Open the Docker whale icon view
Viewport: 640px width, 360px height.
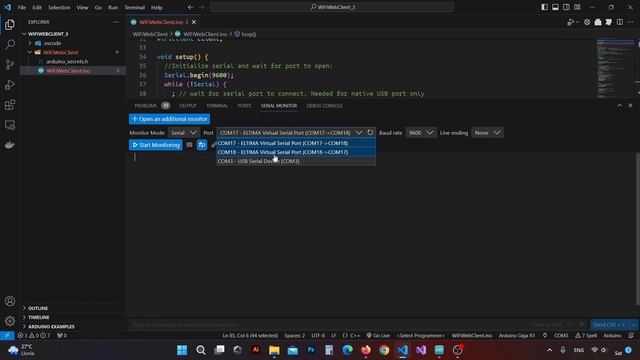pos(10,145)
